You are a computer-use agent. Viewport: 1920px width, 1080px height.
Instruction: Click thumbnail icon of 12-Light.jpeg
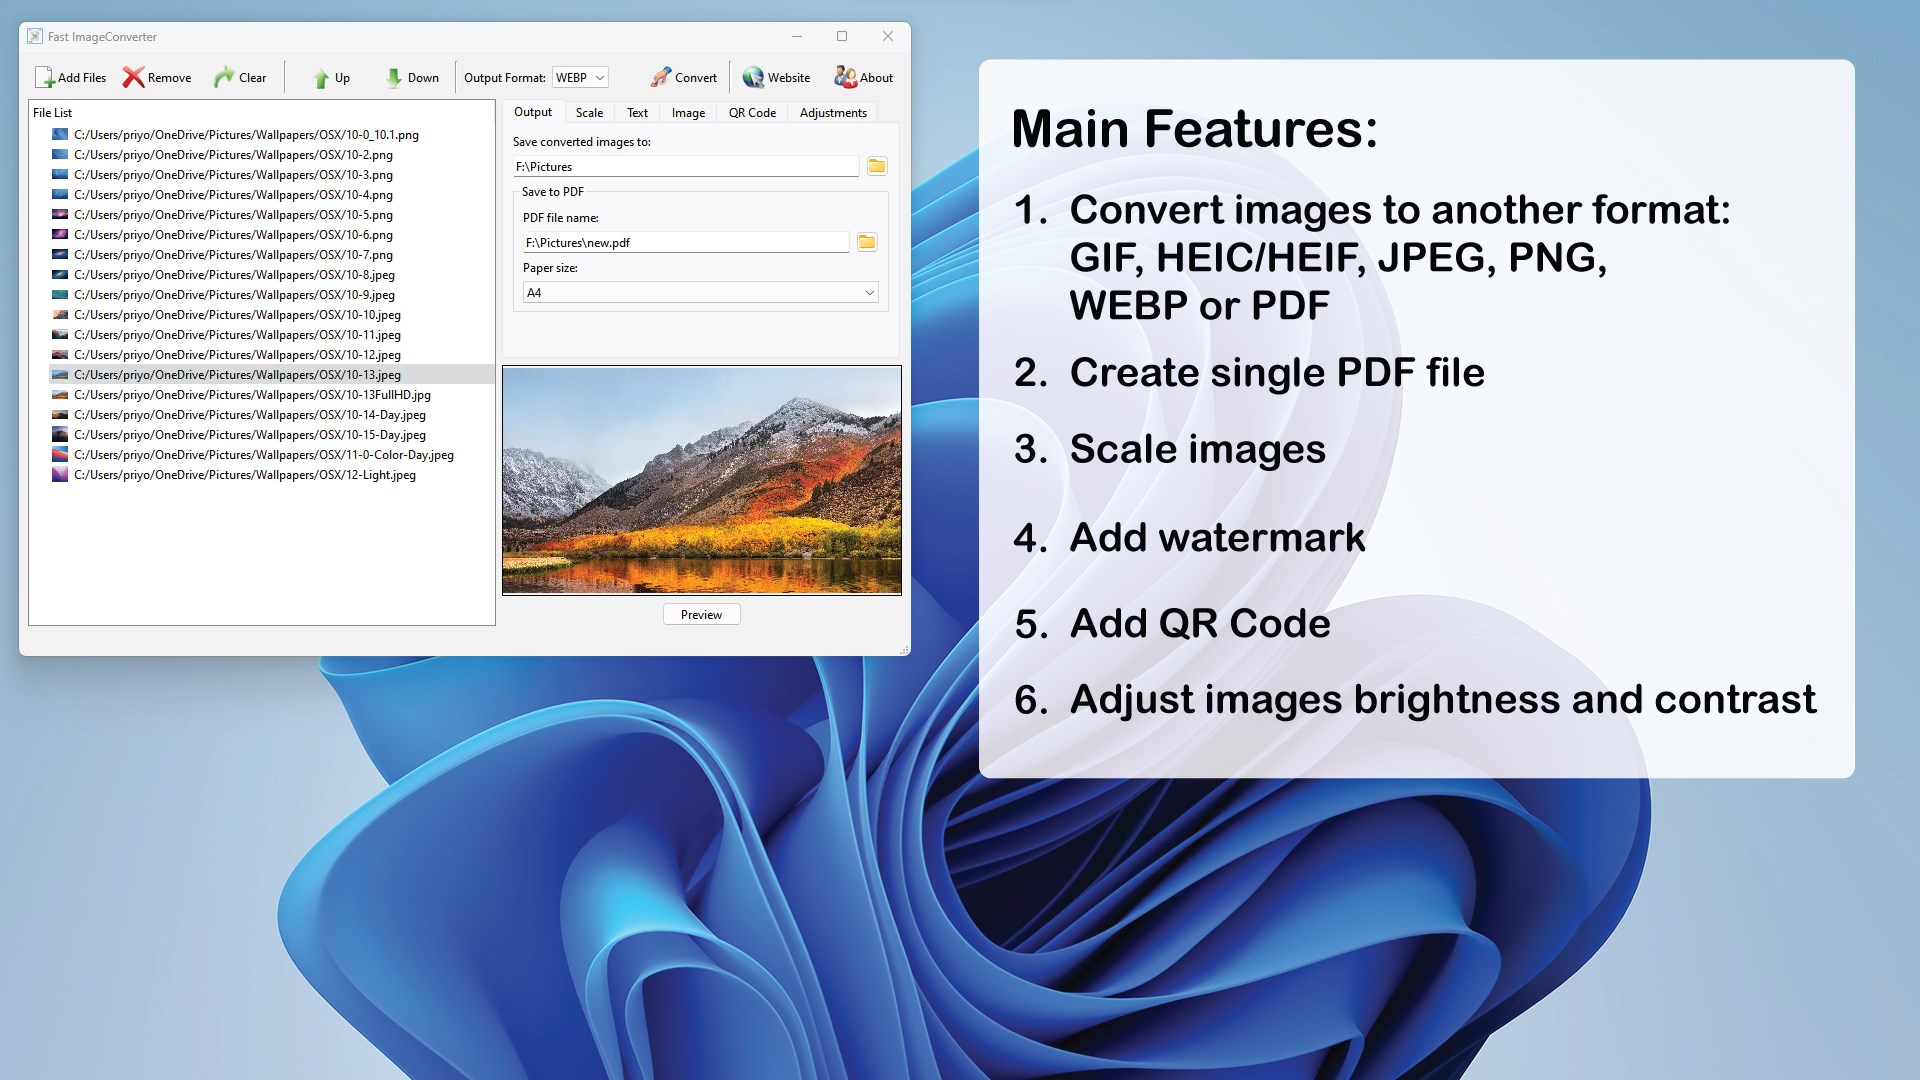pyautogui.click(x=60, y=475)
